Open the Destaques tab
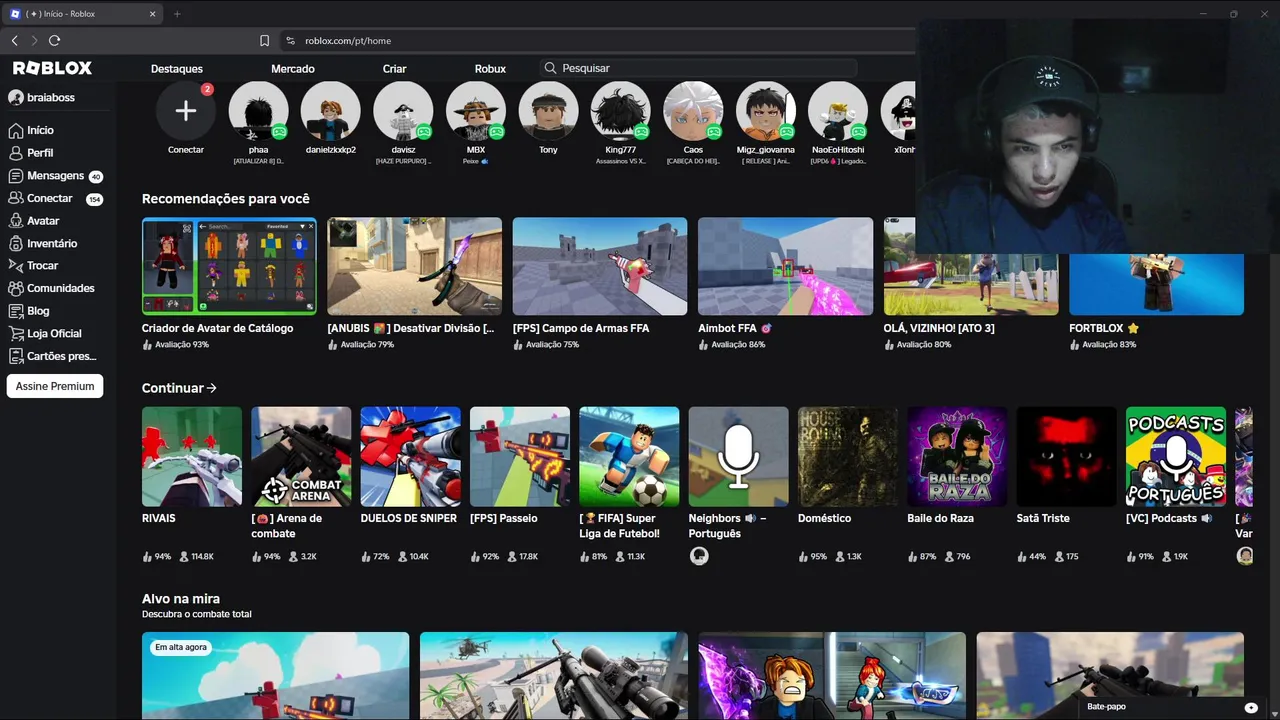Screen dimensions: 1280x720 (x=177, y=69)
